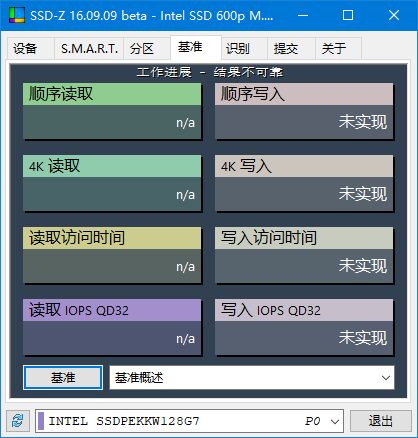
Task: Click the 退出 button
Action: pos(381,421)
